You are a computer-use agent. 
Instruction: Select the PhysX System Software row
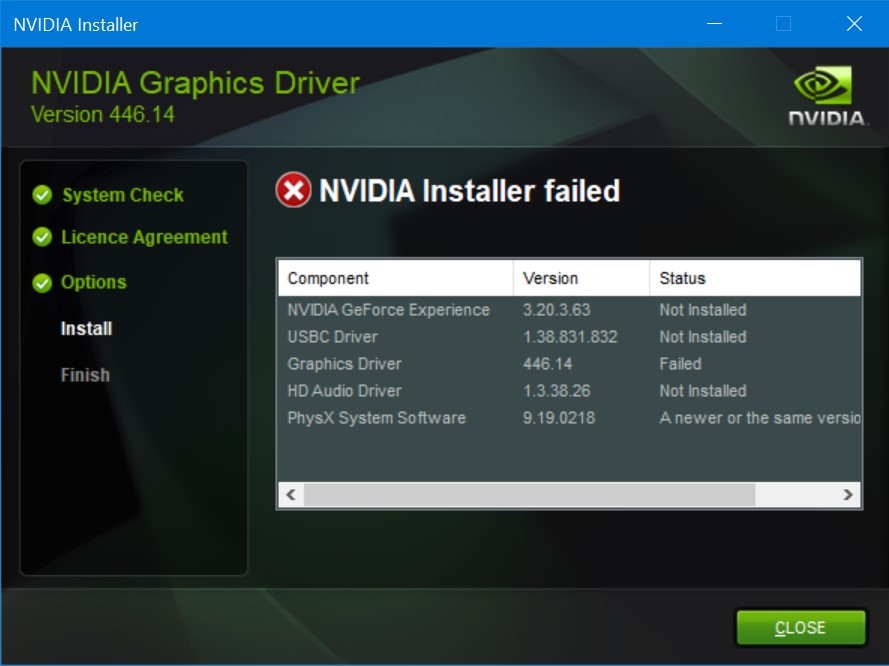click(569, 418)
